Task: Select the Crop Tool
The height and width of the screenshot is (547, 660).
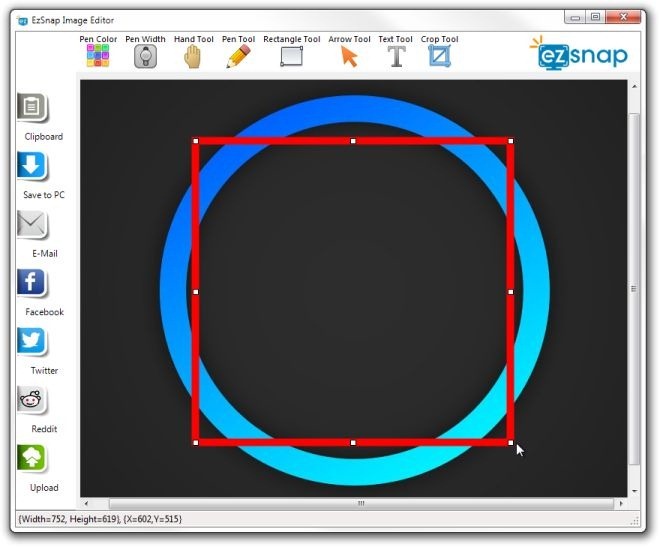Action: (439, 56)
